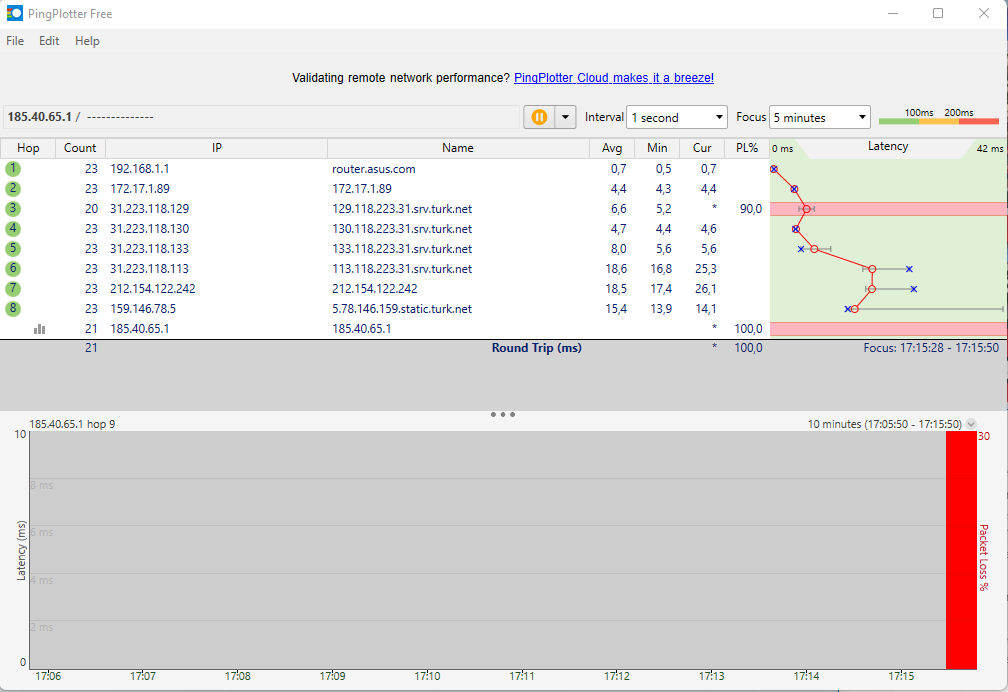This screenshot has width=1008, height=692.
Task: Click the Count column header
Action: point(80,148)
